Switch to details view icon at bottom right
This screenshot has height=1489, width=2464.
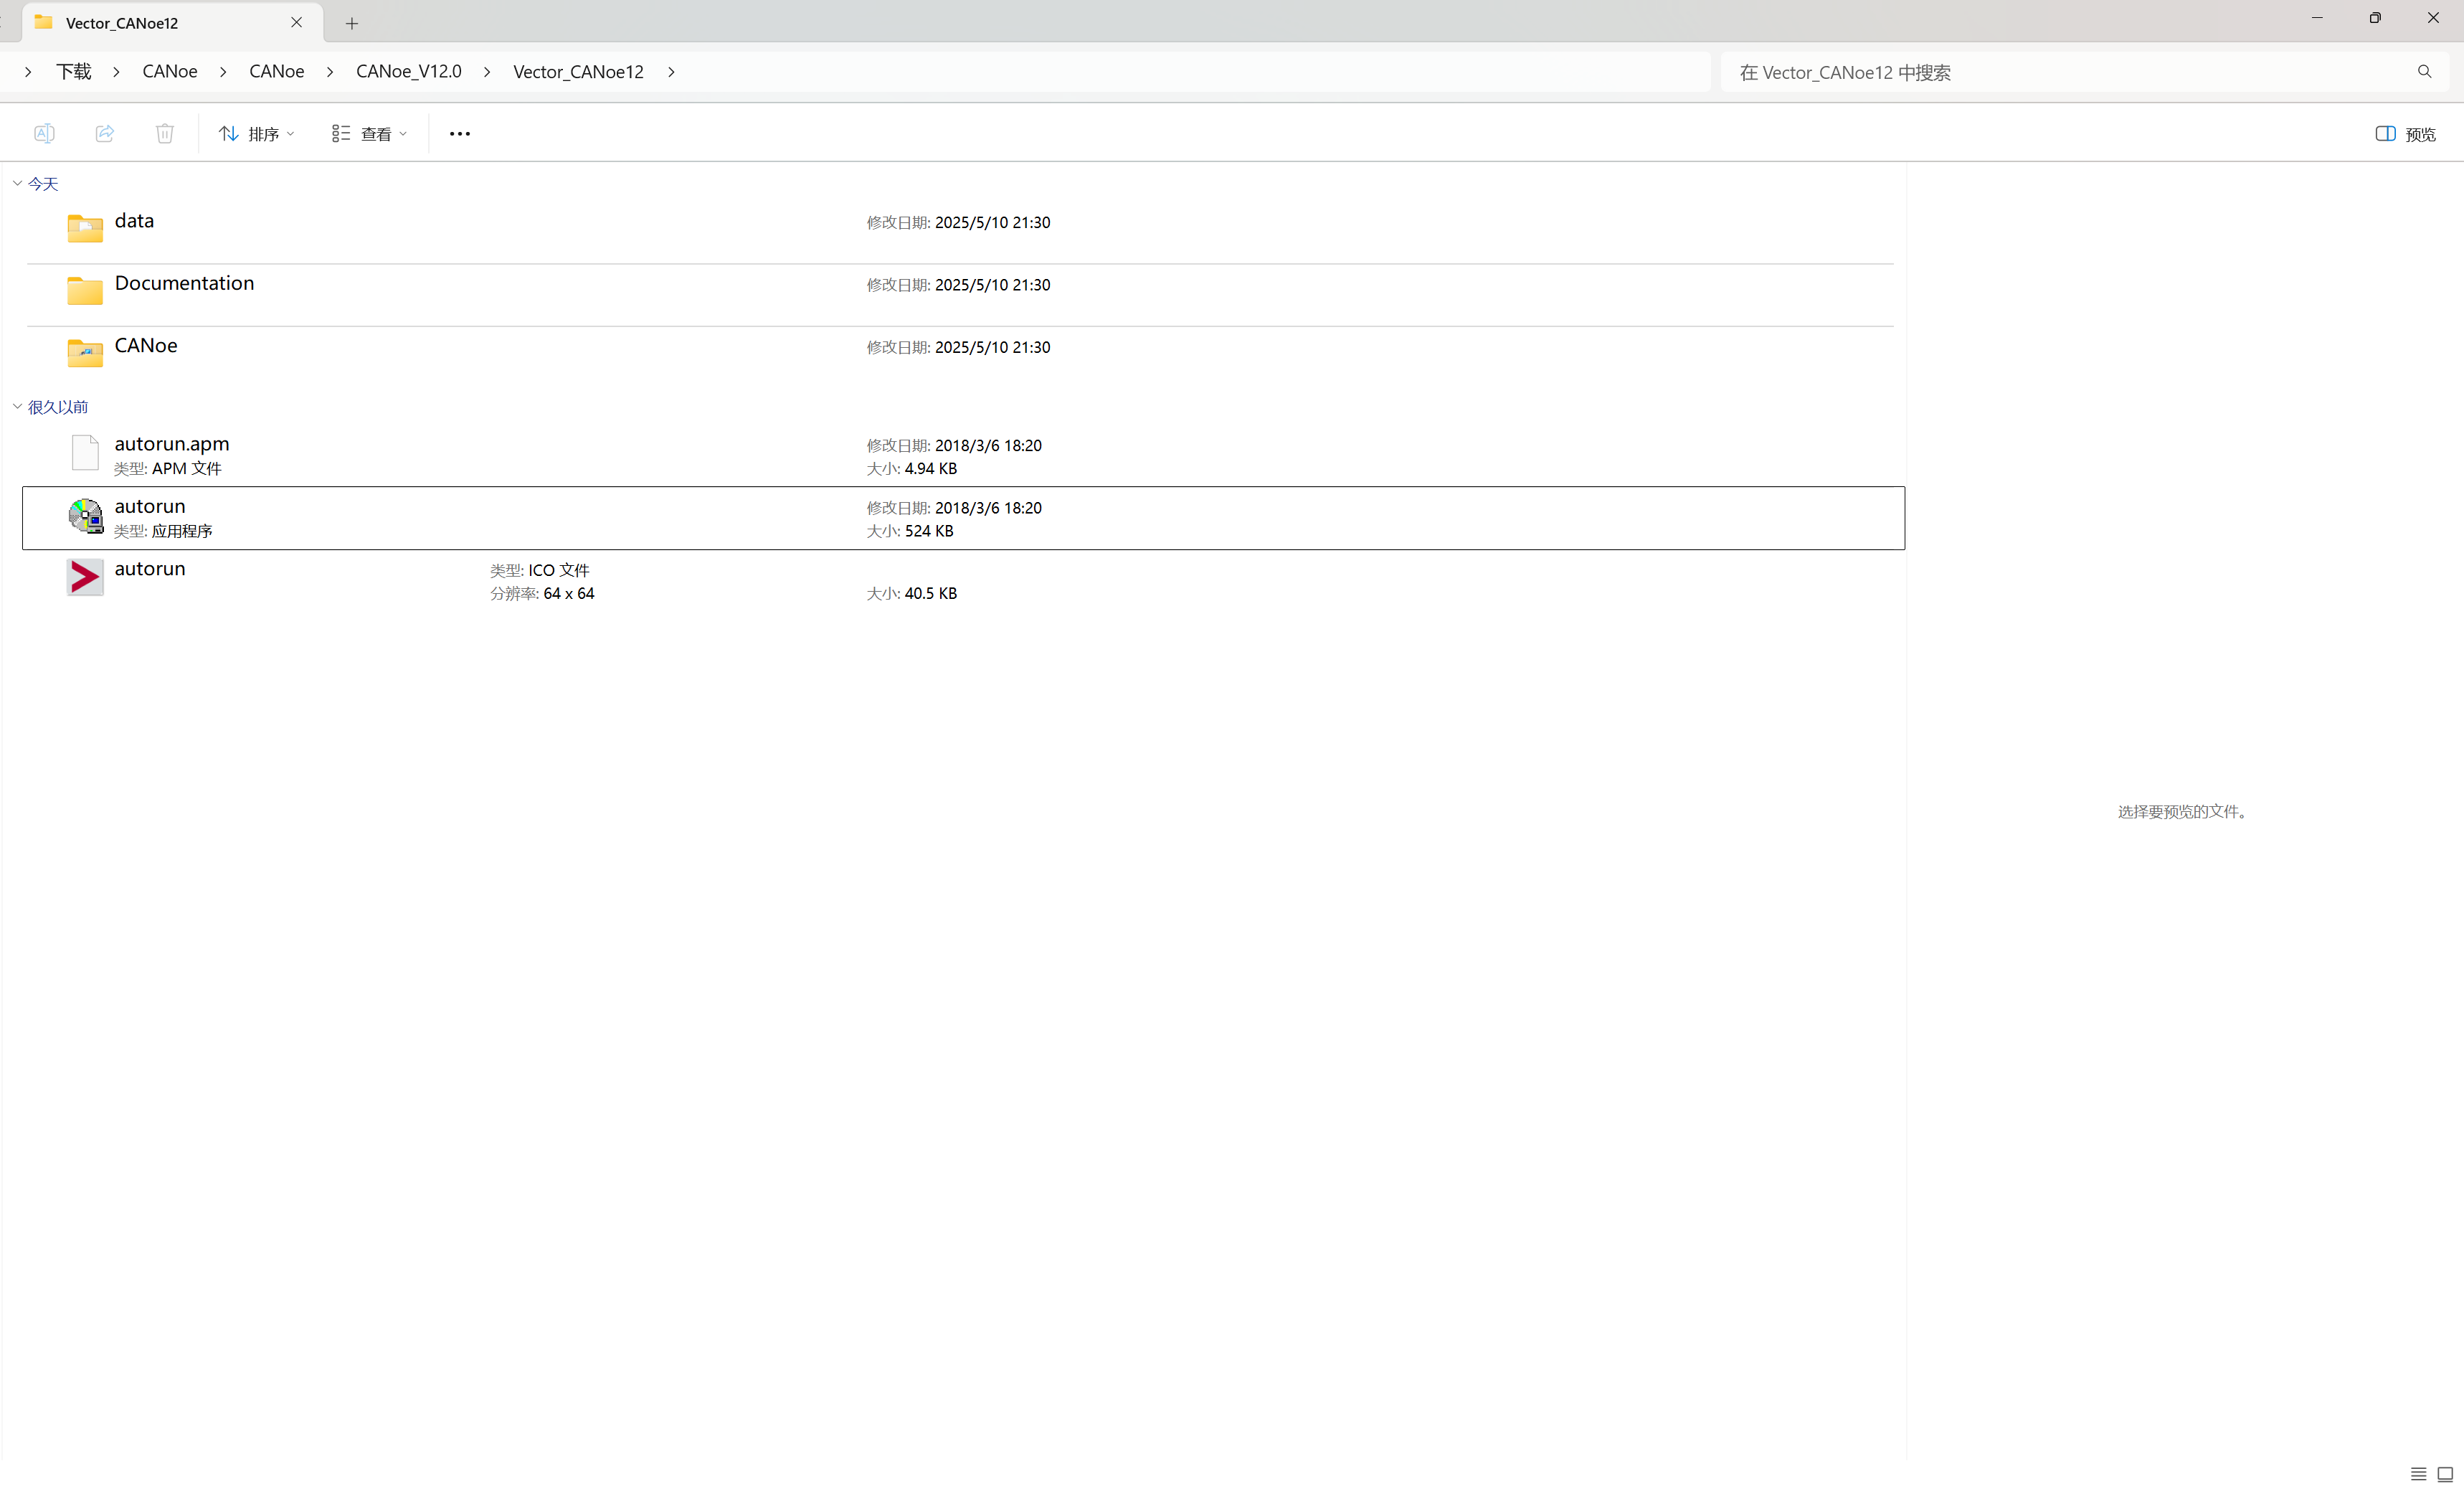click(2418, 1473)
